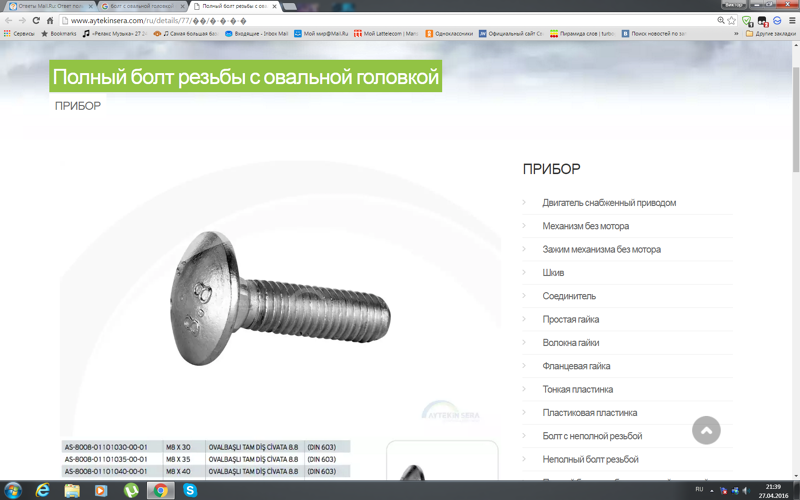Viewport: 800px width, 500px height.
Task: Click the taskbar clock showing 21:39
Action: click(773, 491)
